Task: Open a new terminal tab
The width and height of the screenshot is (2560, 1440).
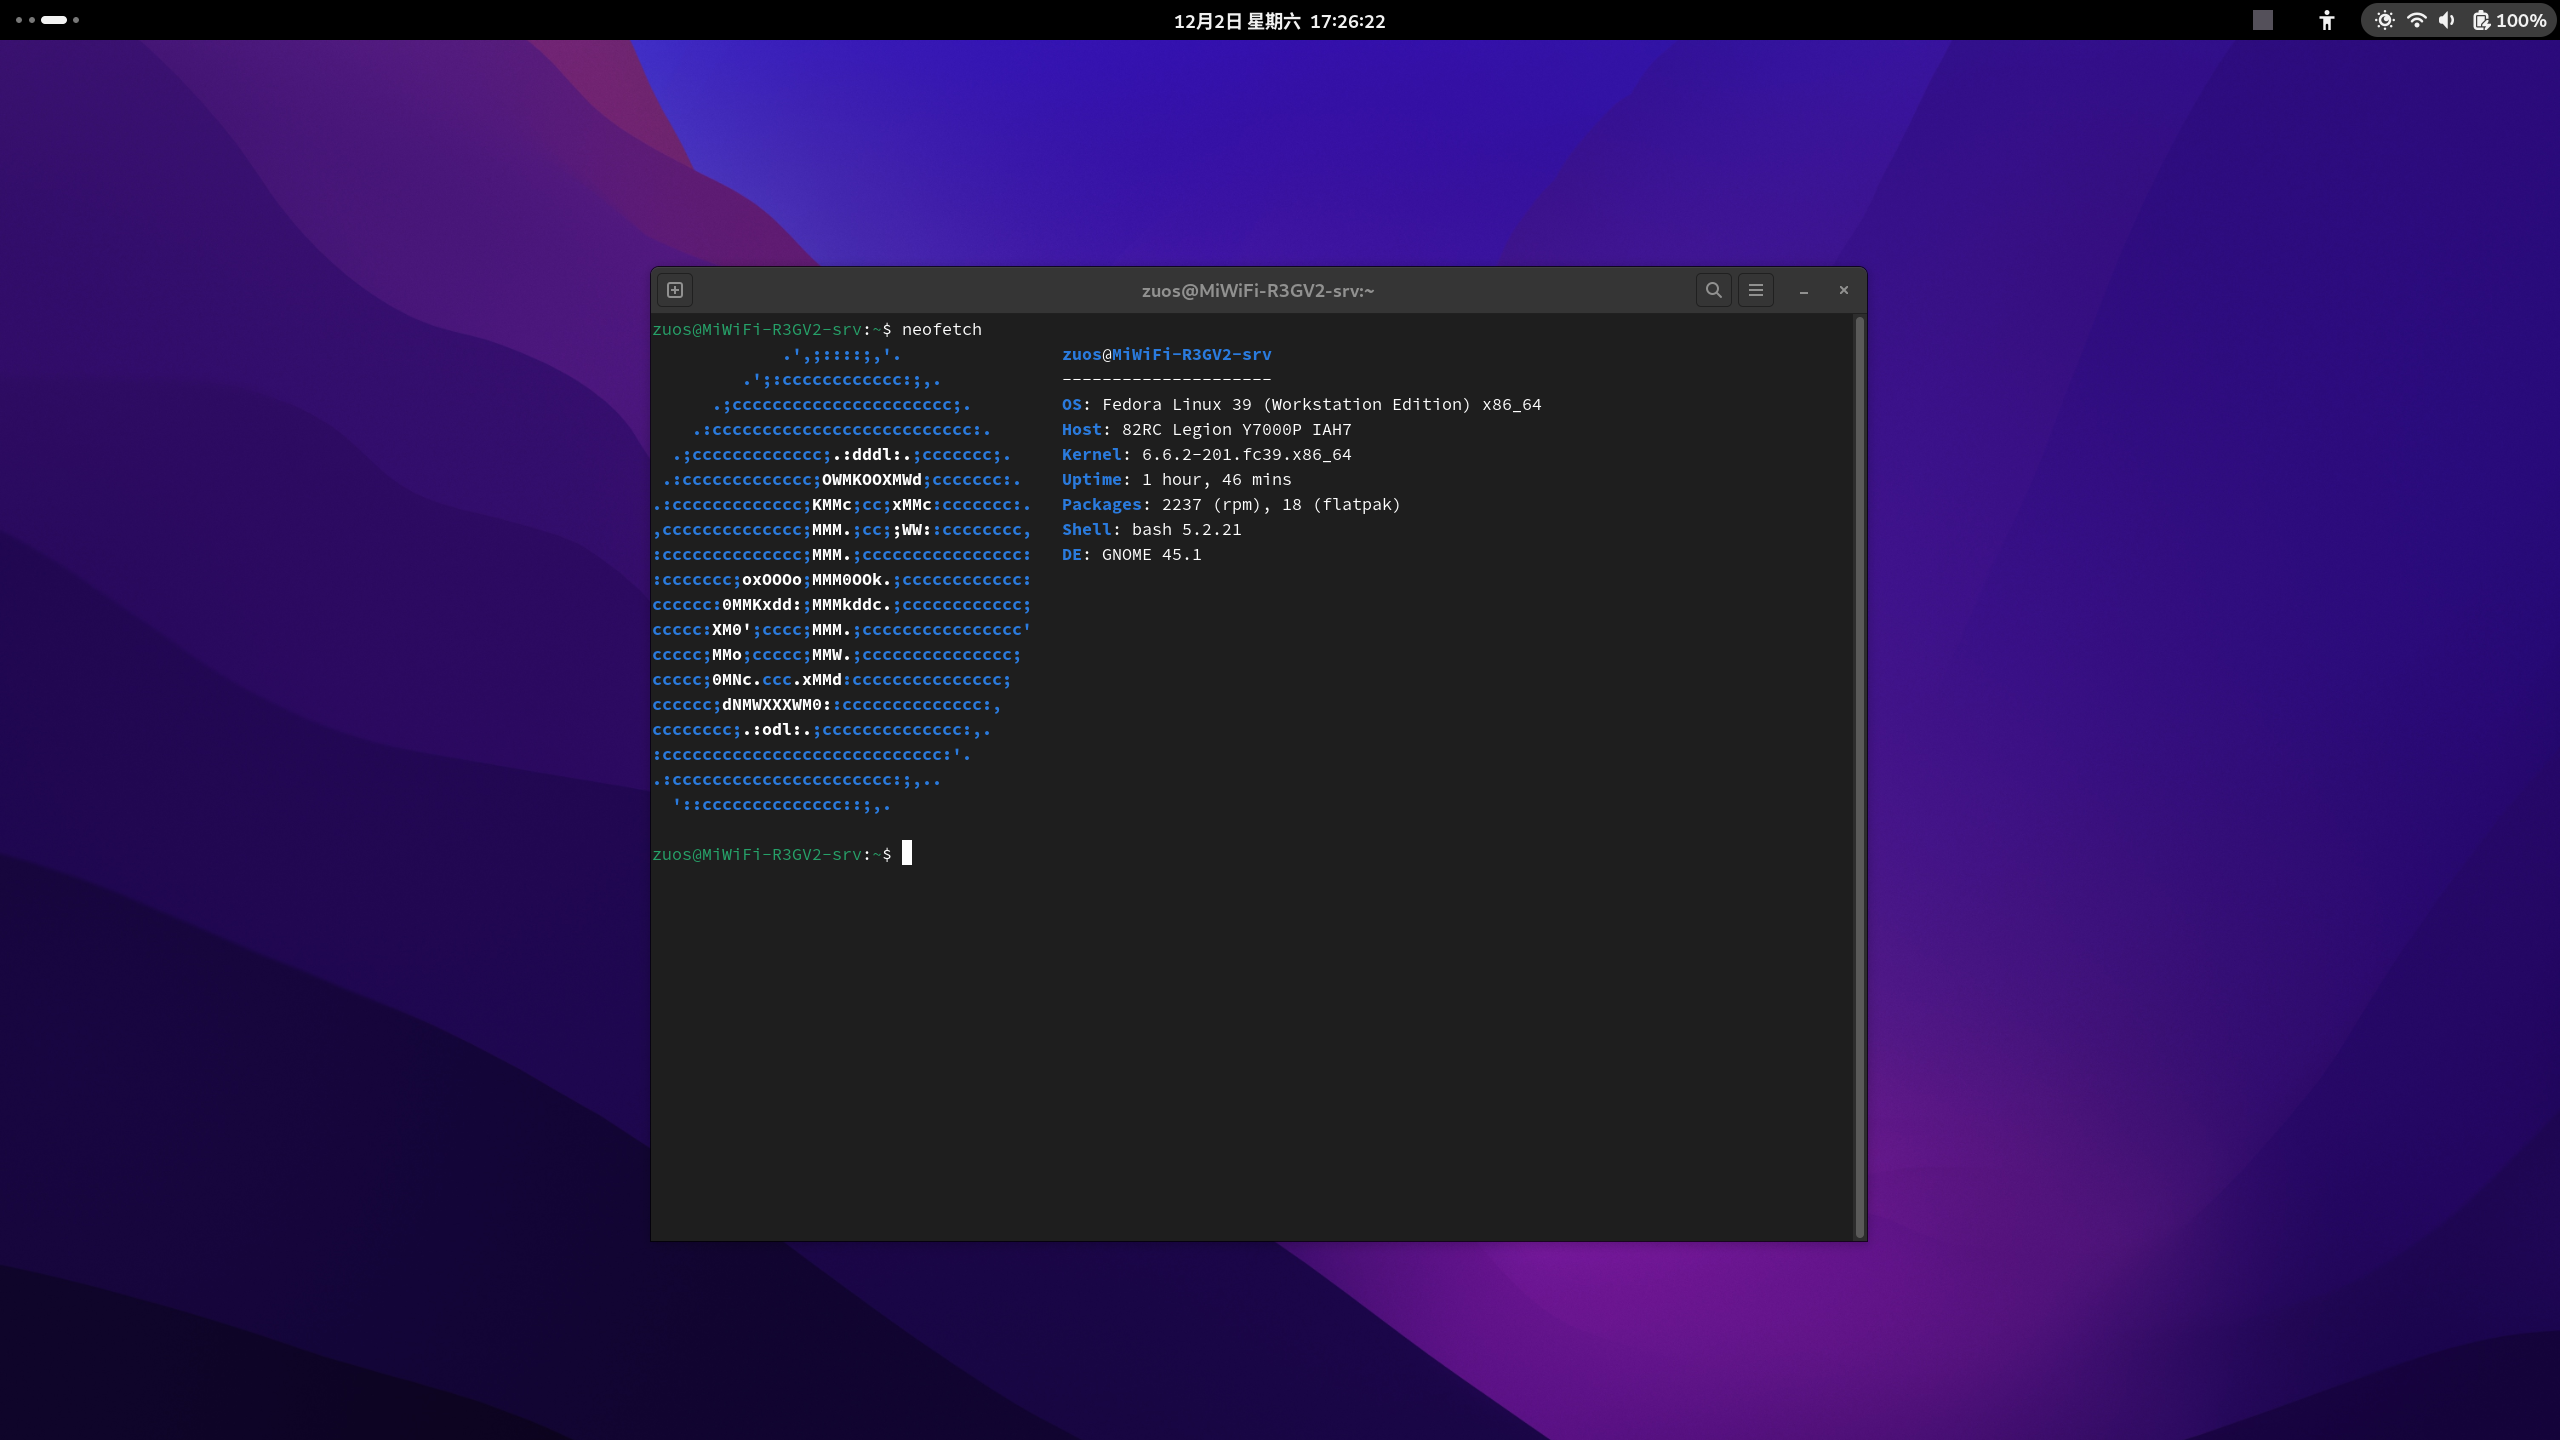Action: [675, 290]
